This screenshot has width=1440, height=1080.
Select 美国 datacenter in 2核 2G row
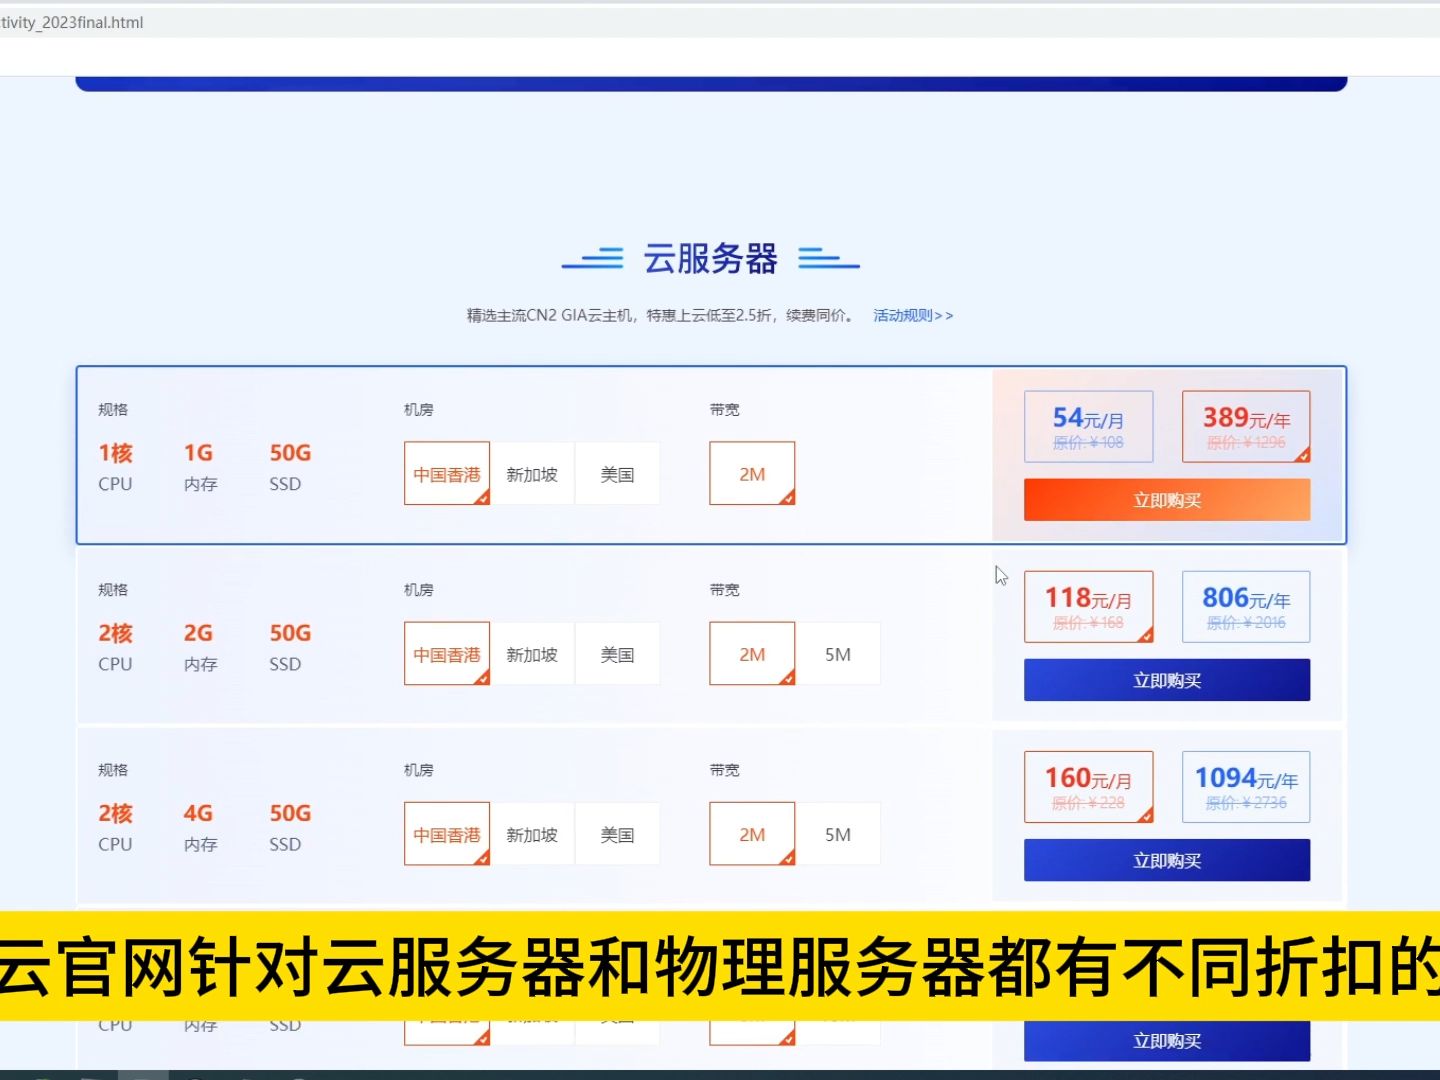pyautogui.click(x=617, y=654)
